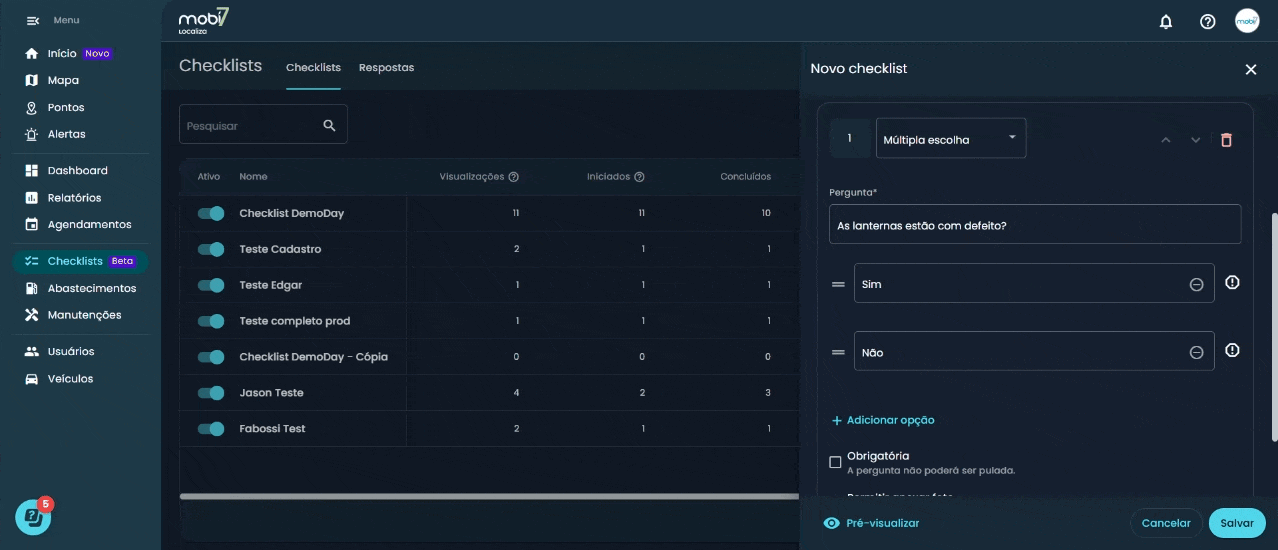Click the alert icon next to 'Não' option
The image size is (1278, 550).
1232,351
